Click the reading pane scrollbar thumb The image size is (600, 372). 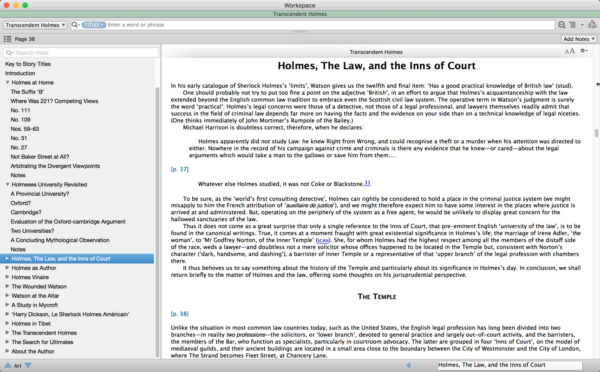click(597, 133)
